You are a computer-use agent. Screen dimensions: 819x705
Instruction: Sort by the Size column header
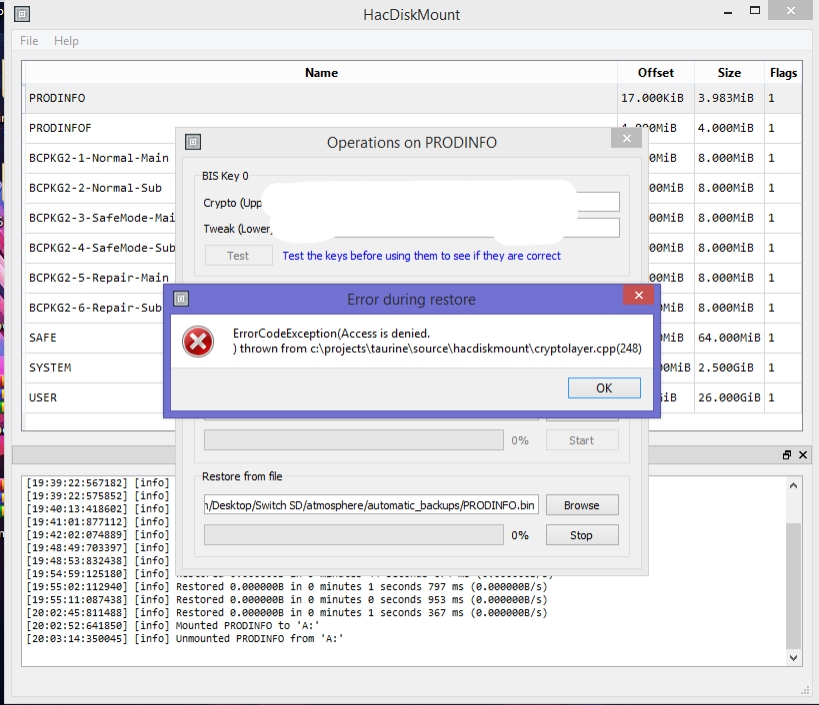point(729,73)
